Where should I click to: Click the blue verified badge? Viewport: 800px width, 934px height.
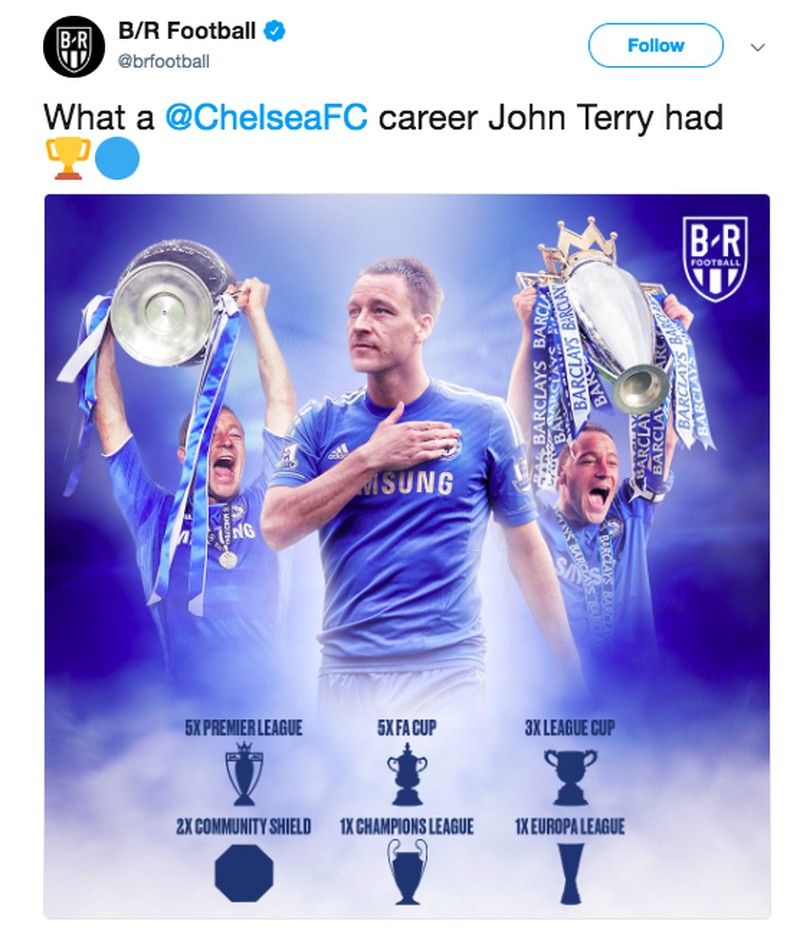click(275, 32)
